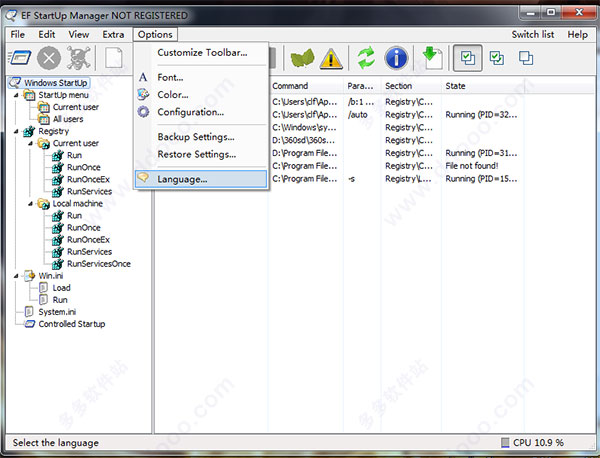Click the yellow warning triangle icon

(x=331, y=59)
